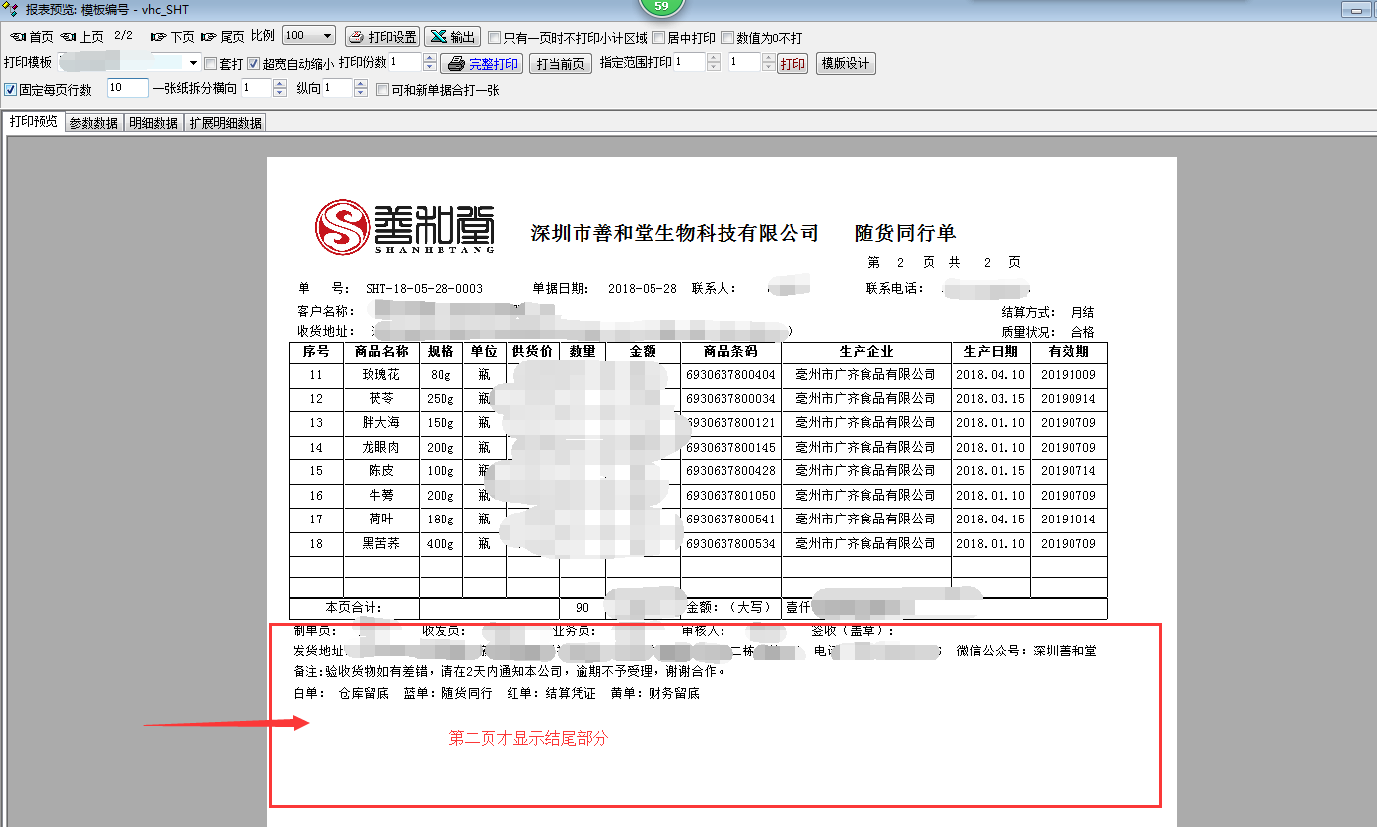The image size is (1377, 827).
Task: Toggle 固定每页行数 checkbox
Action: pos(11,90)
